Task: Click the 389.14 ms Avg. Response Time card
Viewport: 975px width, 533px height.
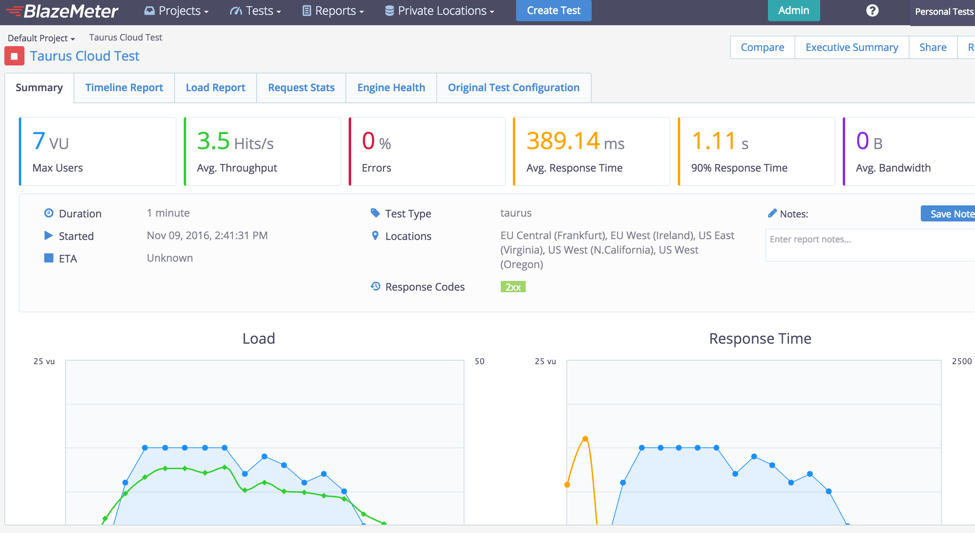Action: (x=591, y=151)
